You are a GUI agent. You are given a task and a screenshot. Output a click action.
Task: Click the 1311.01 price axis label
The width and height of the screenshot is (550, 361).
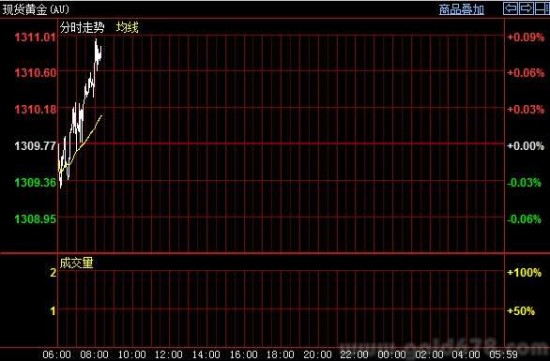click(35, 37)
